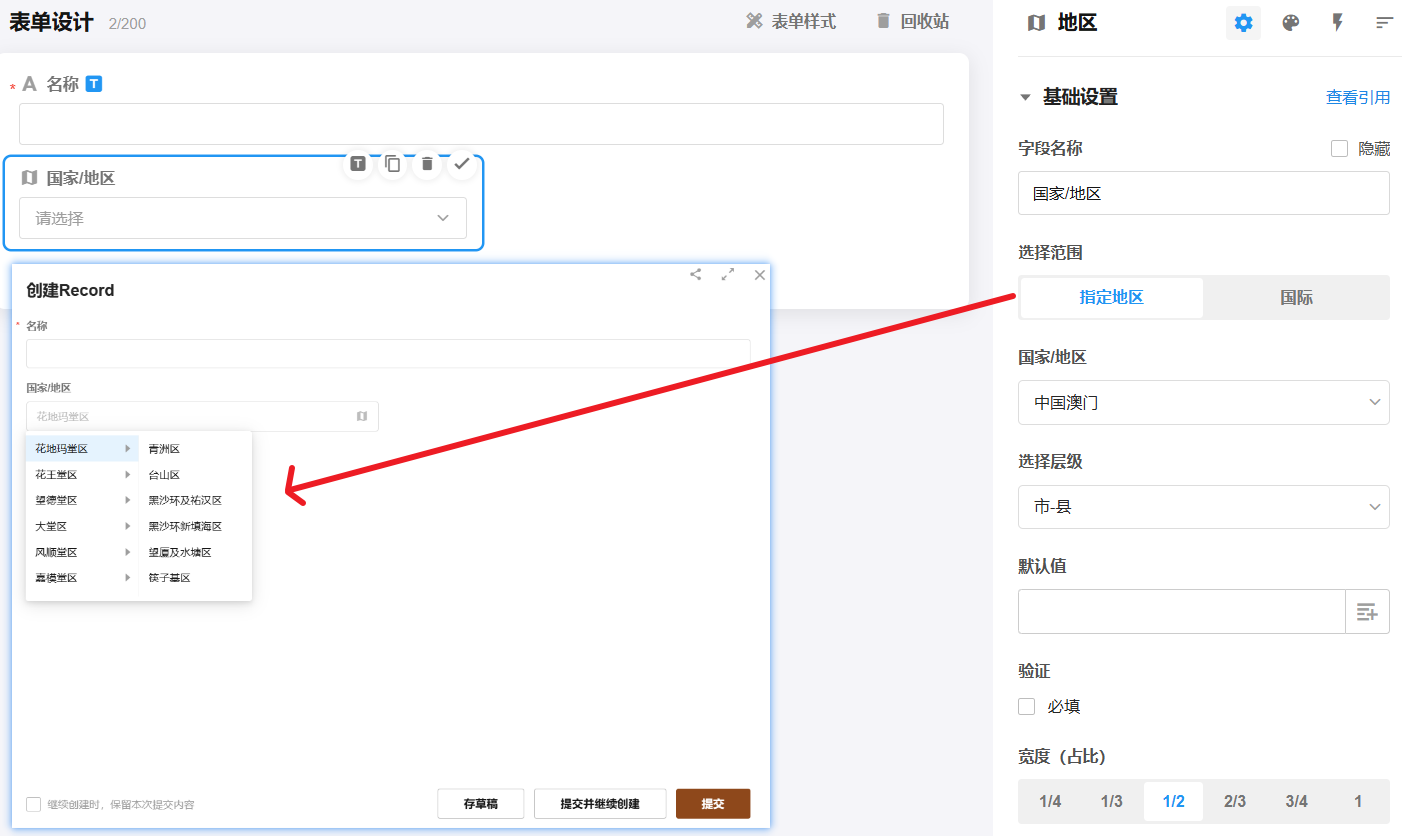Image resolution: width=1406 pixels, height=836 pixels.
Task: Click the default value add-list icon
Action: 1367,612
